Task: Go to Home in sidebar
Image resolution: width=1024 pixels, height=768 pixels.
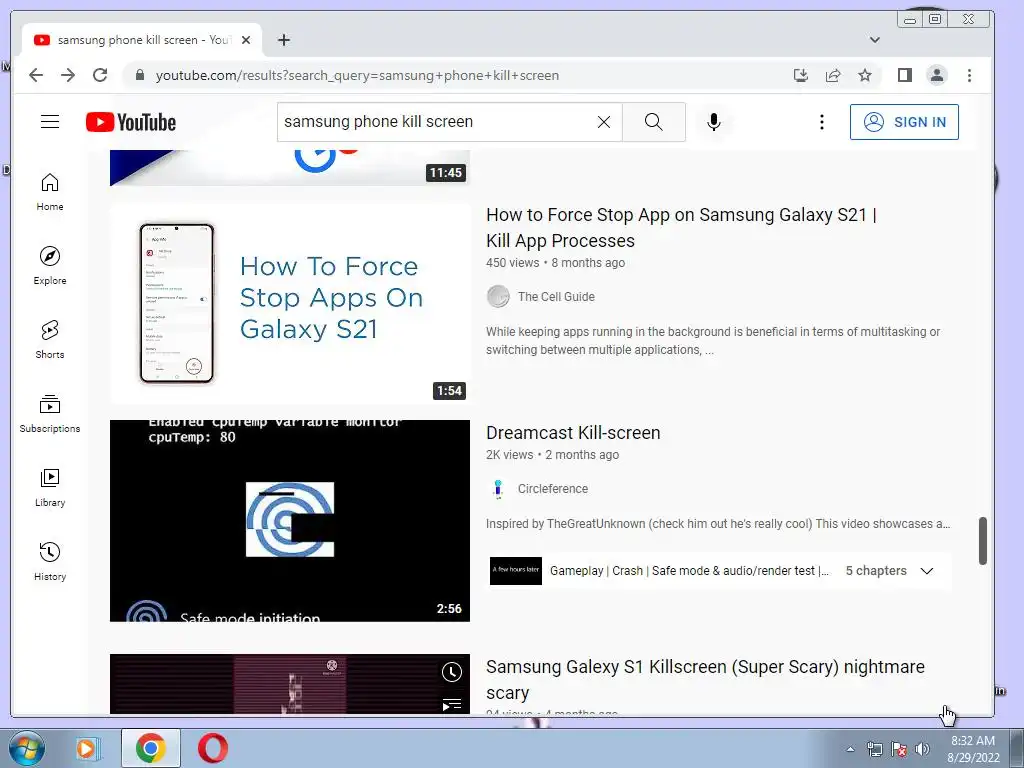Action: coord(50,192)
